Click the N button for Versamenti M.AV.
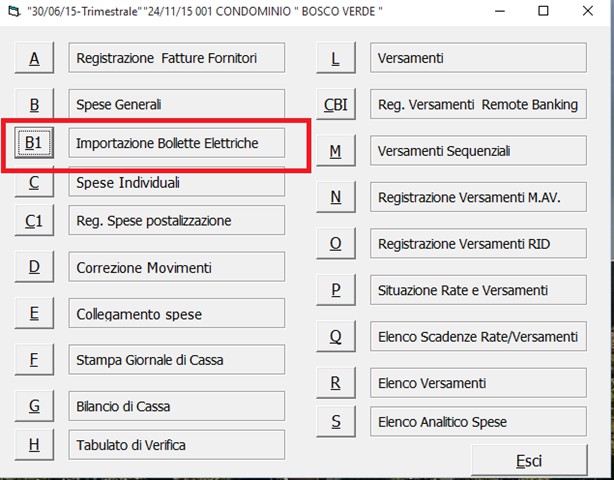This screenshot has height=480, width=614. click(336, 197)
